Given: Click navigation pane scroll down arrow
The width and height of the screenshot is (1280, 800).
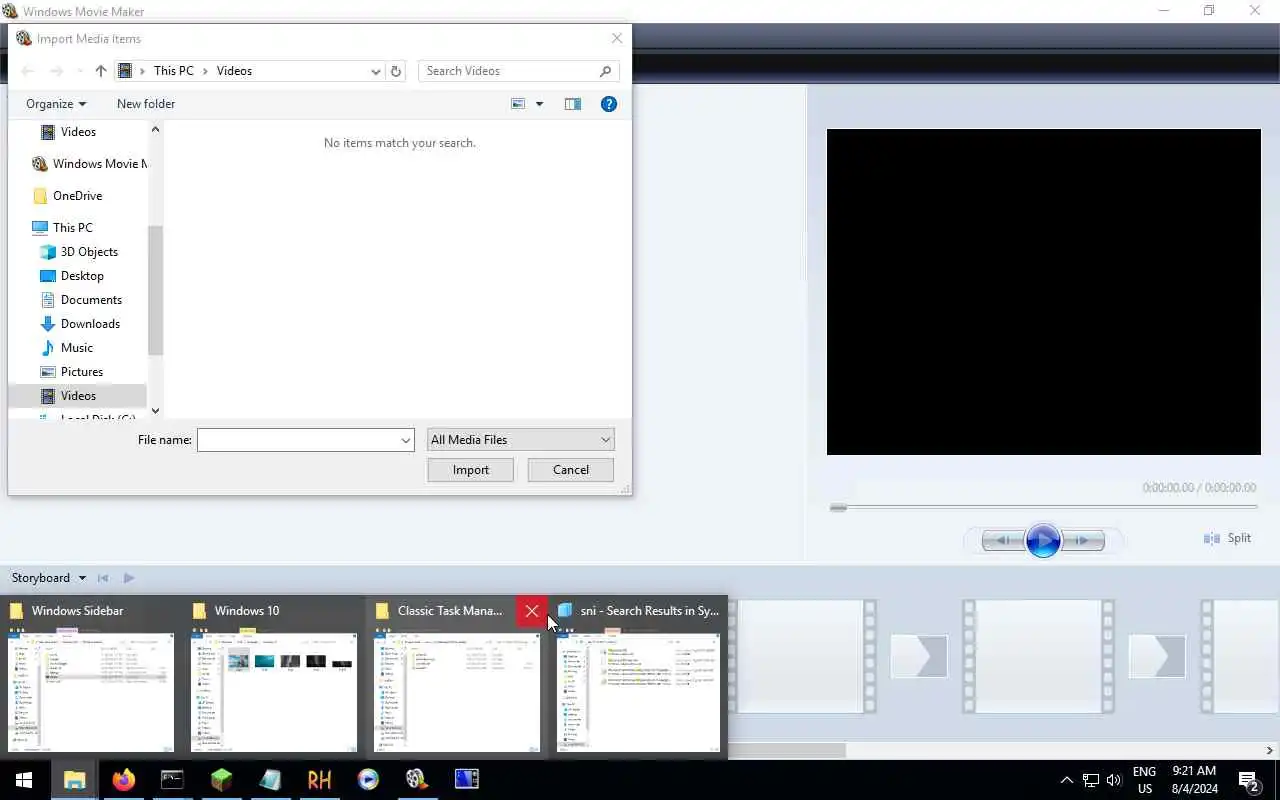Looking at the screenshot, I should tap(155, 410).
